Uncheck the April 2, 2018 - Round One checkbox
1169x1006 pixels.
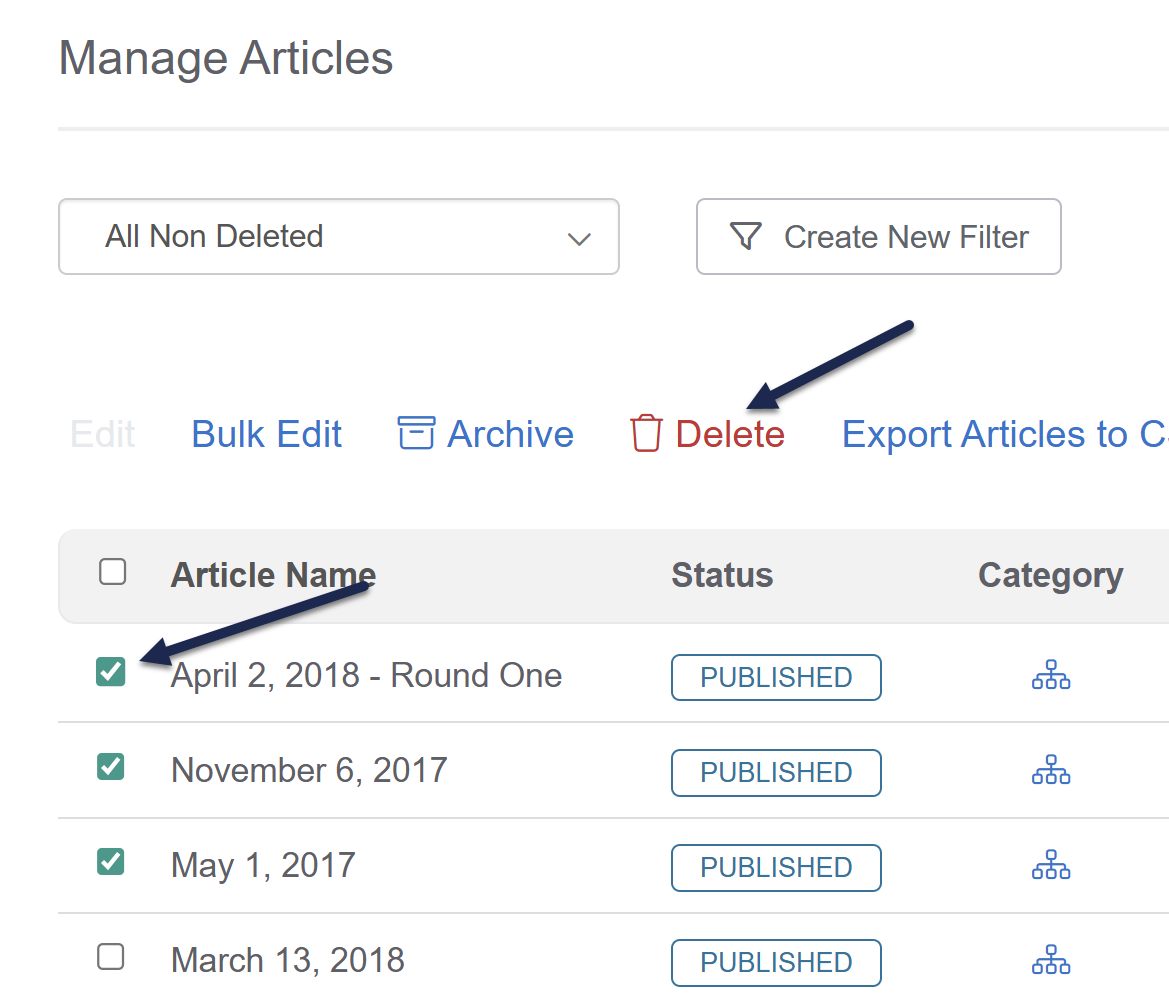pyautogui.click(x=111, y=671)
